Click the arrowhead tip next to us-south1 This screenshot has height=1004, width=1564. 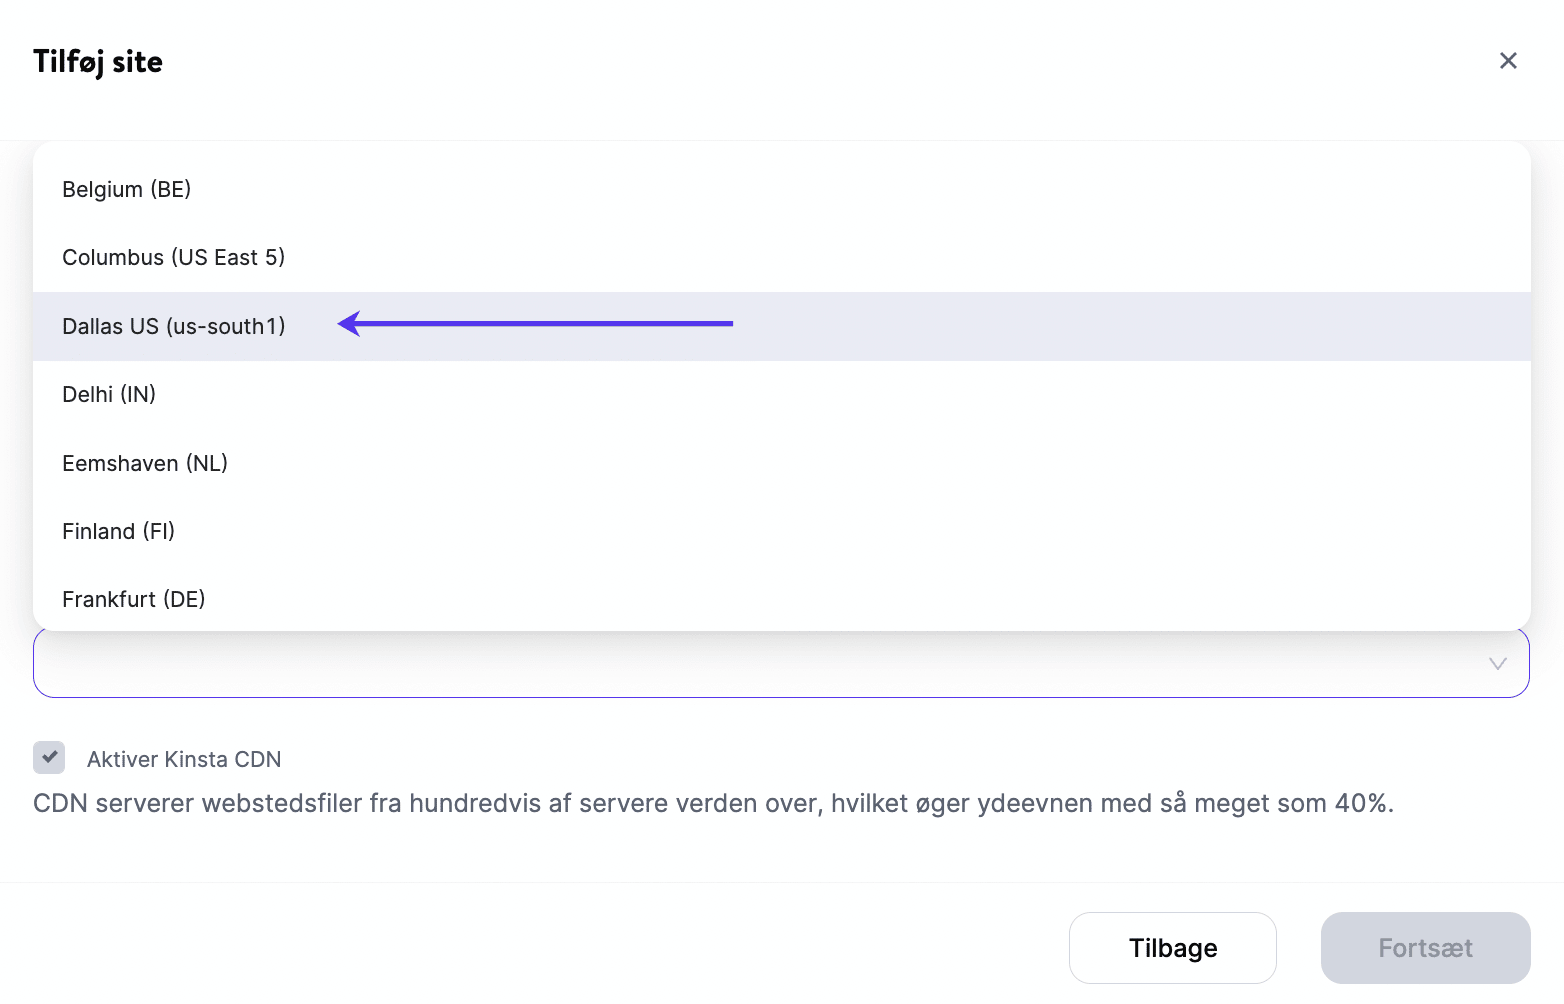click(x=345, y=324)
